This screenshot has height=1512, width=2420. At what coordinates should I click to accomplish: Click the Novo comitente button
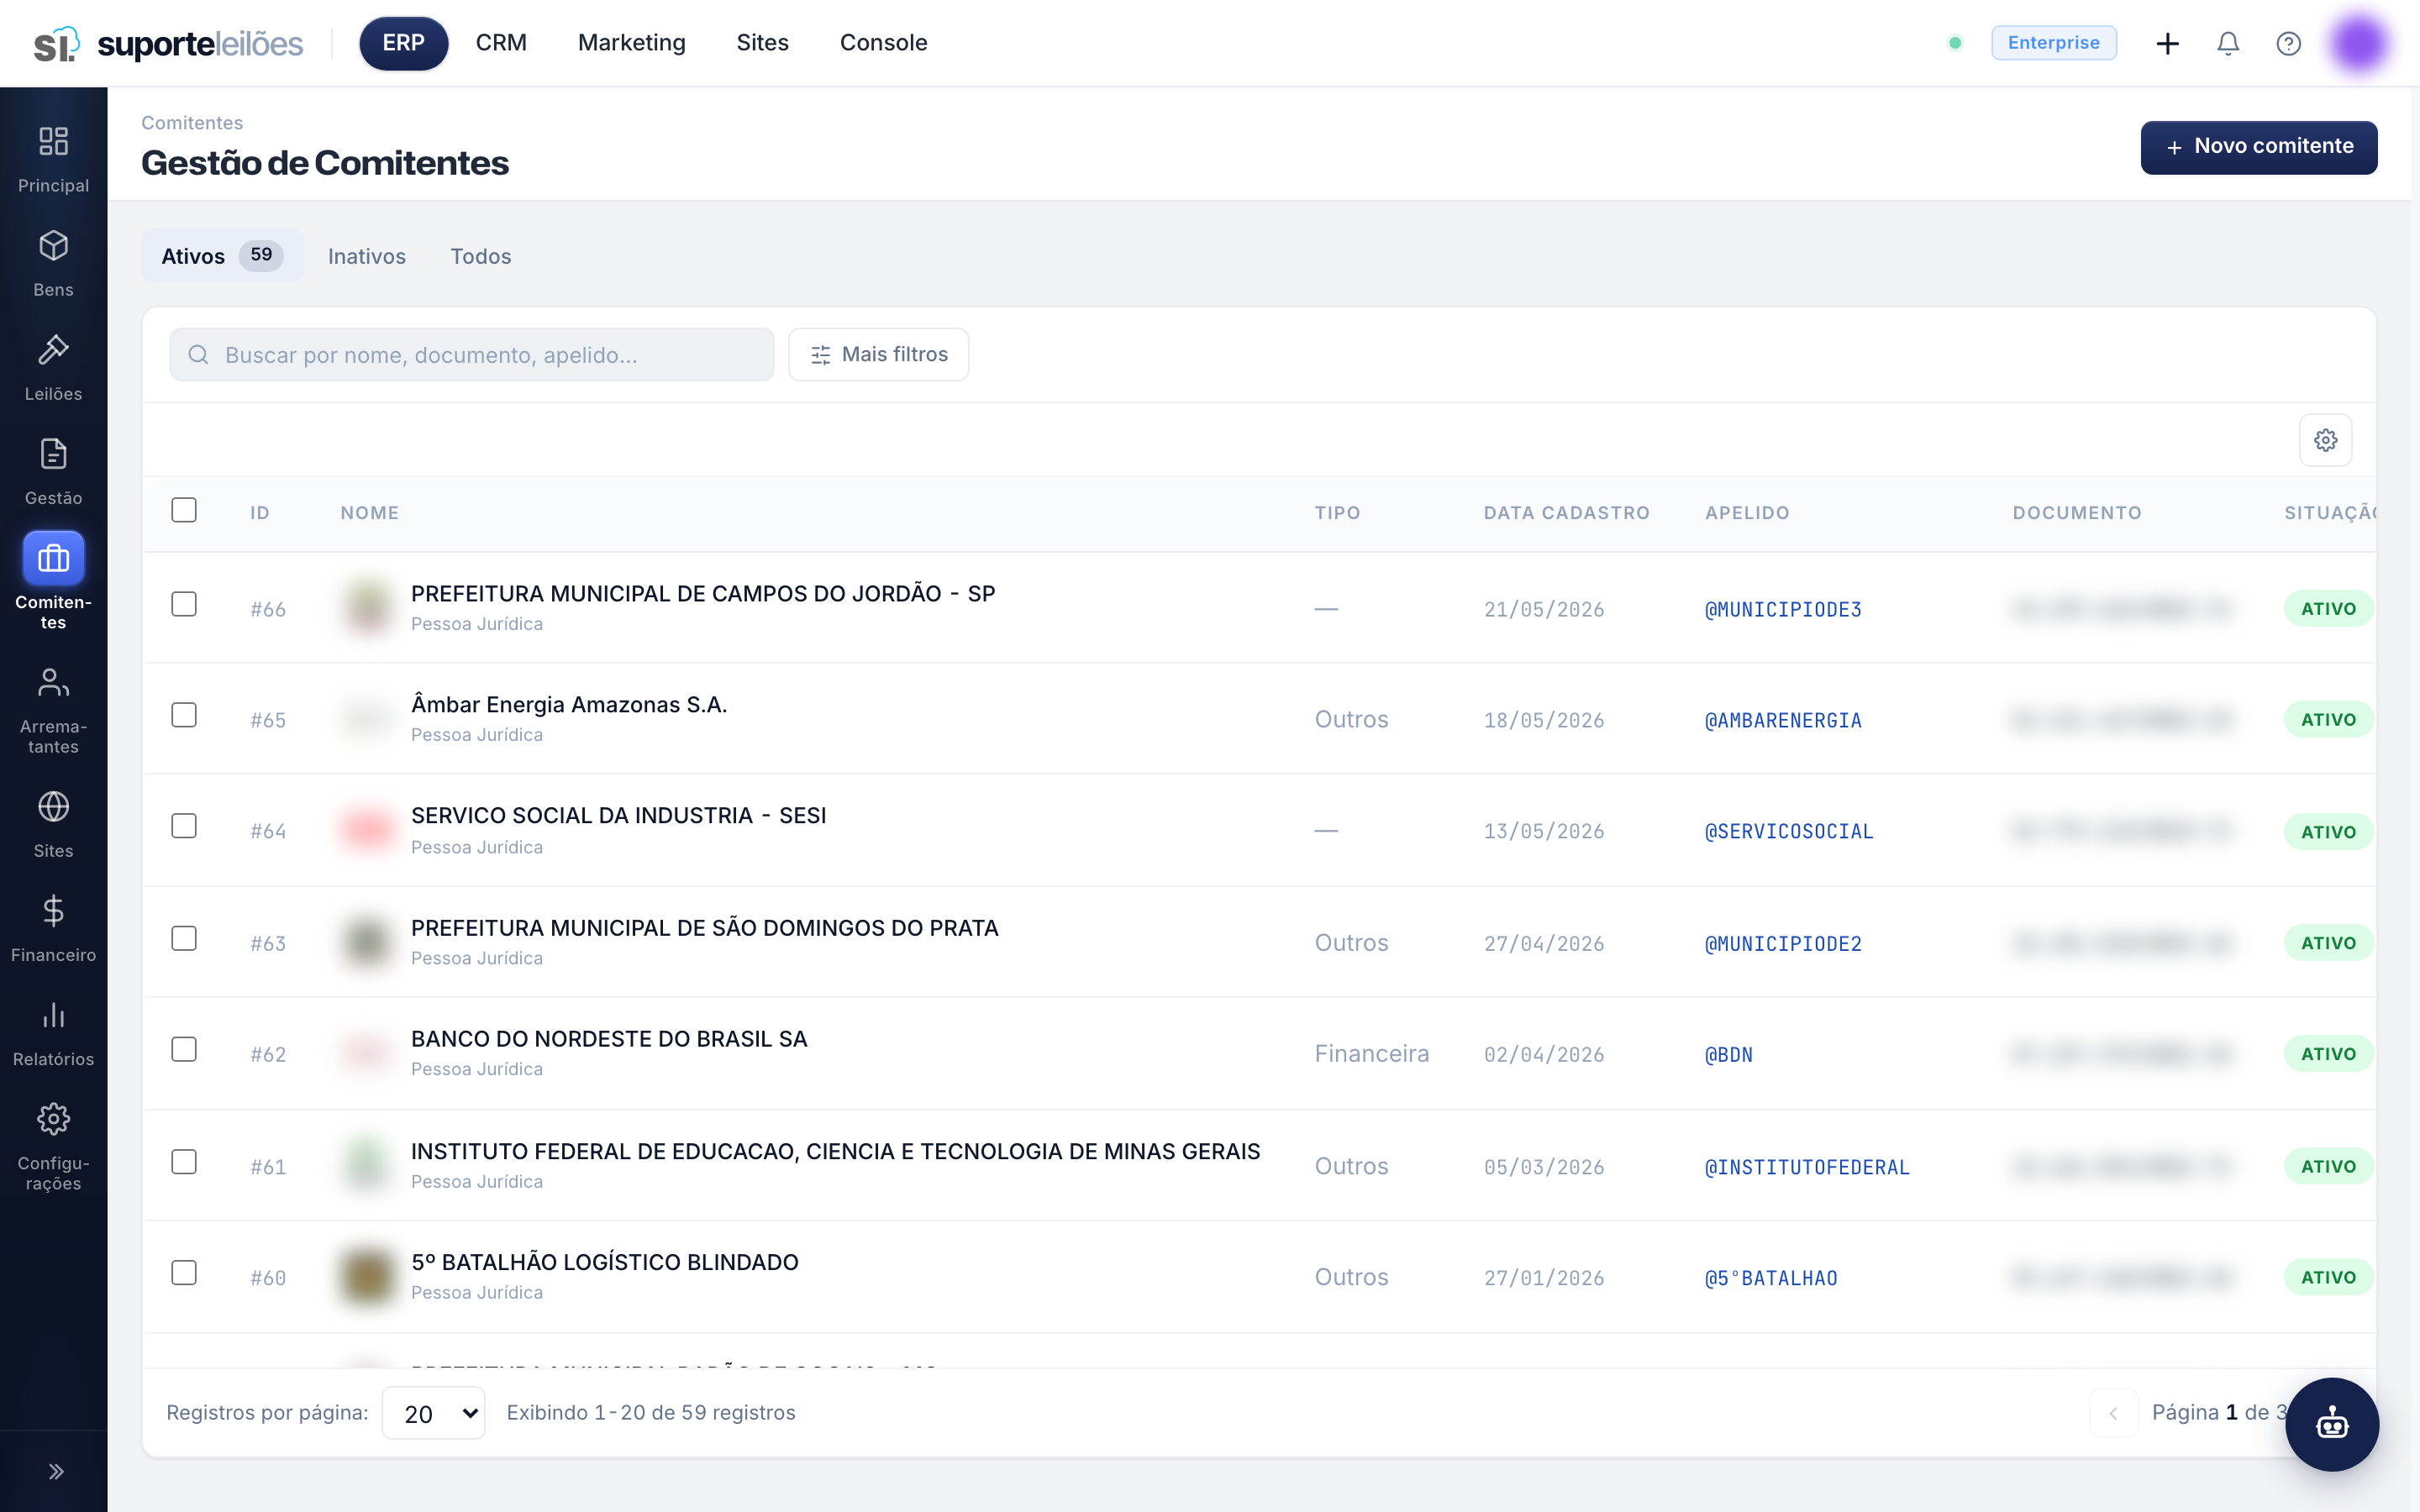[2258, 147]
